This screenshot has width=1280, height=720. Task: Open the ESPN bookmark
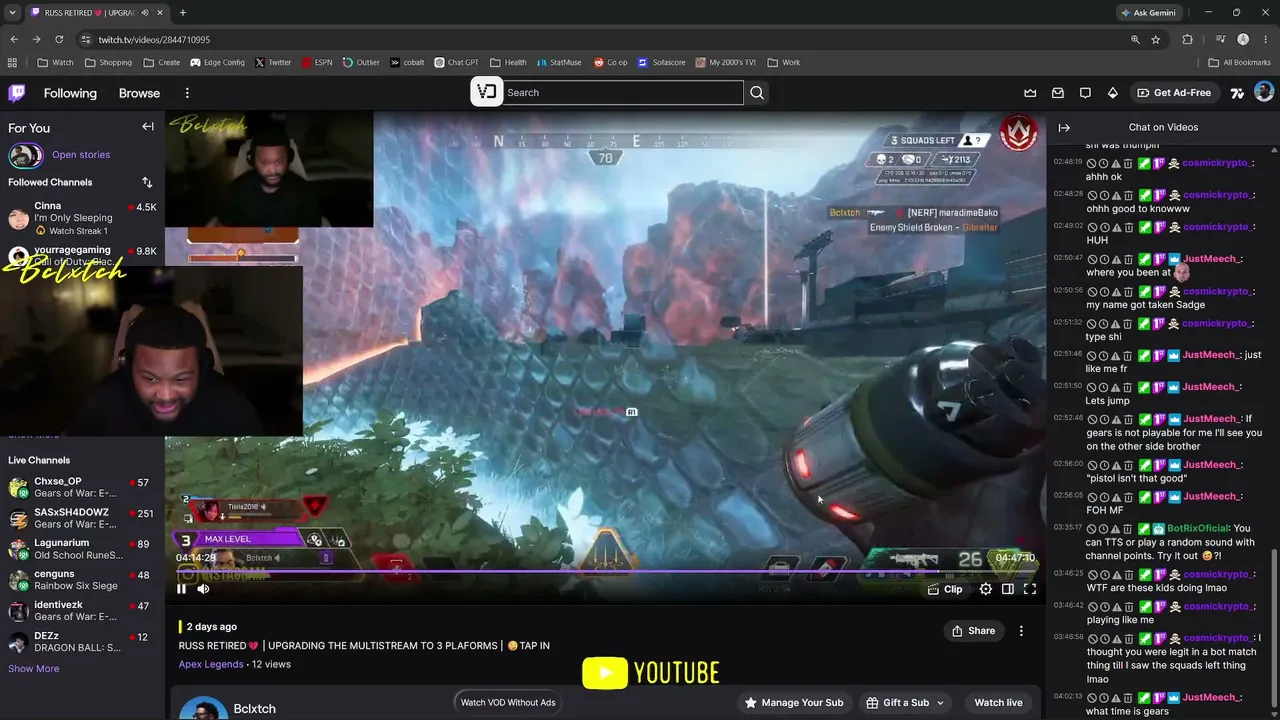(317, 62)
